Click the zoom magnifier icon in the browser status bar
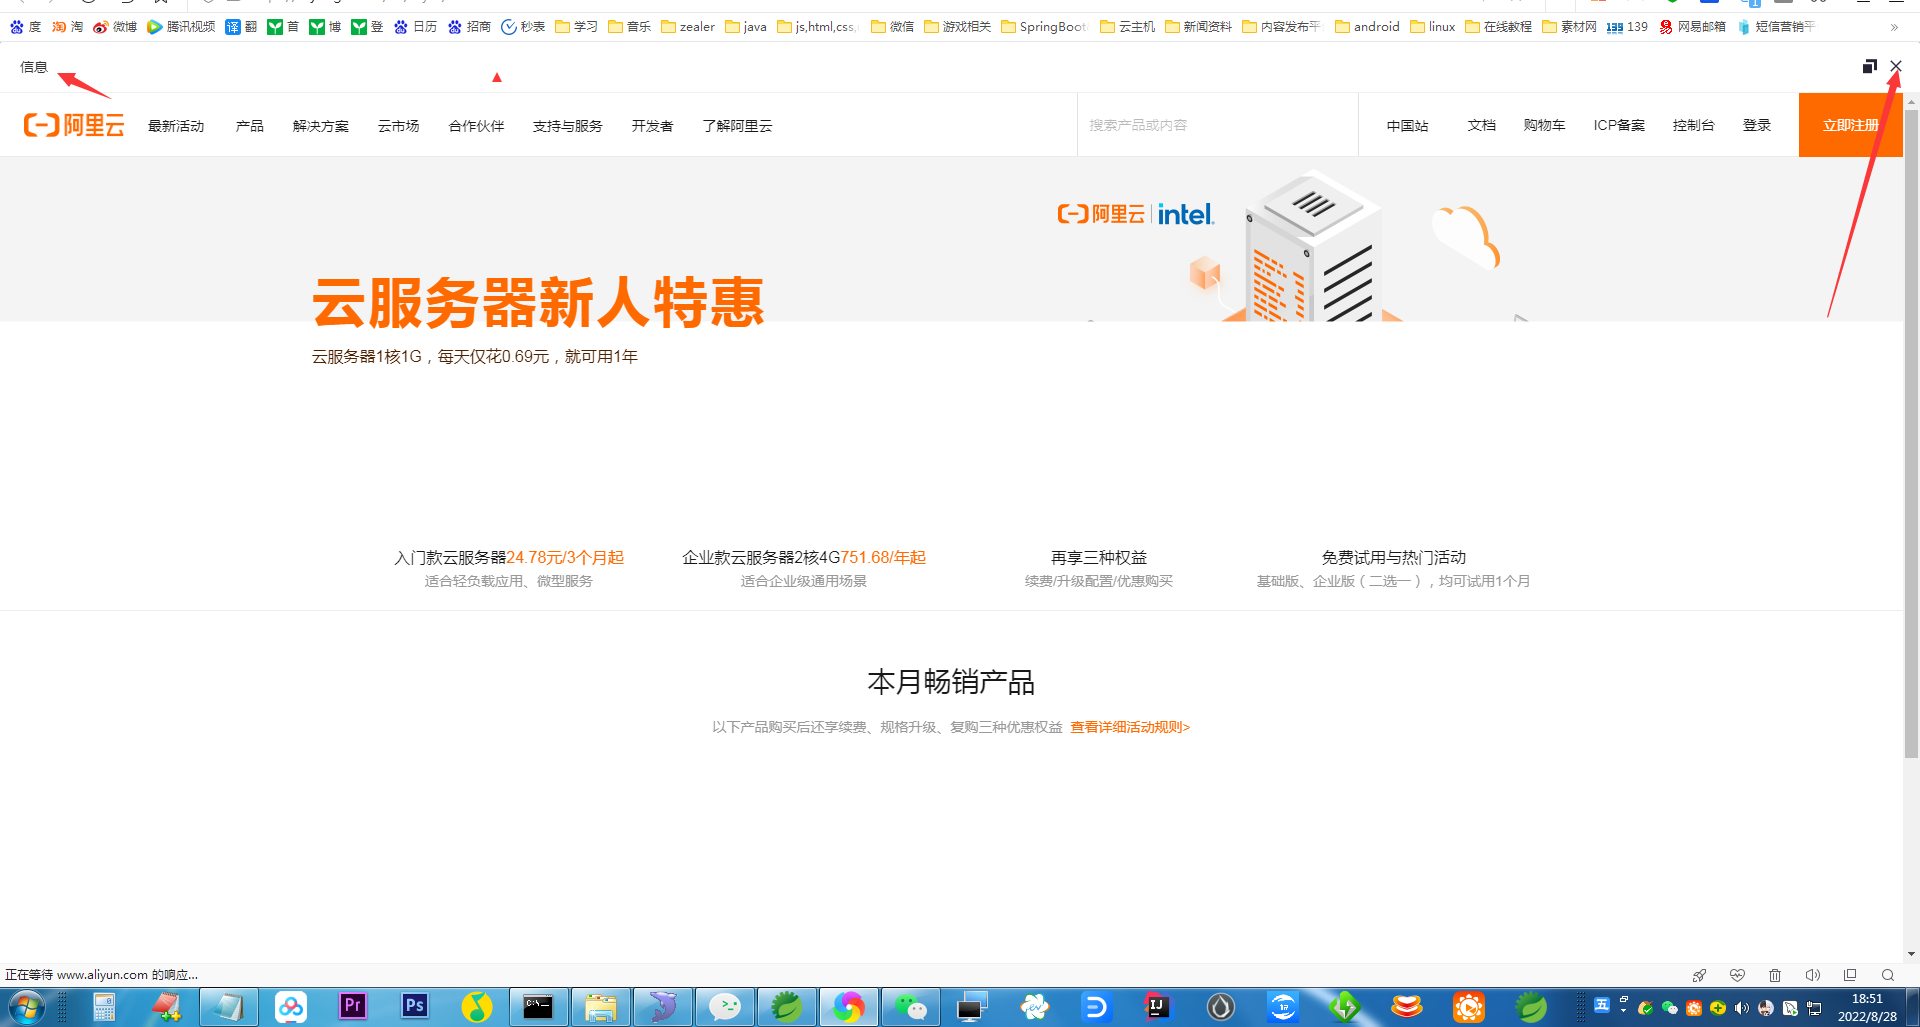The width and height of the screenshot is (1920, 1027). tap(1888, 975)
